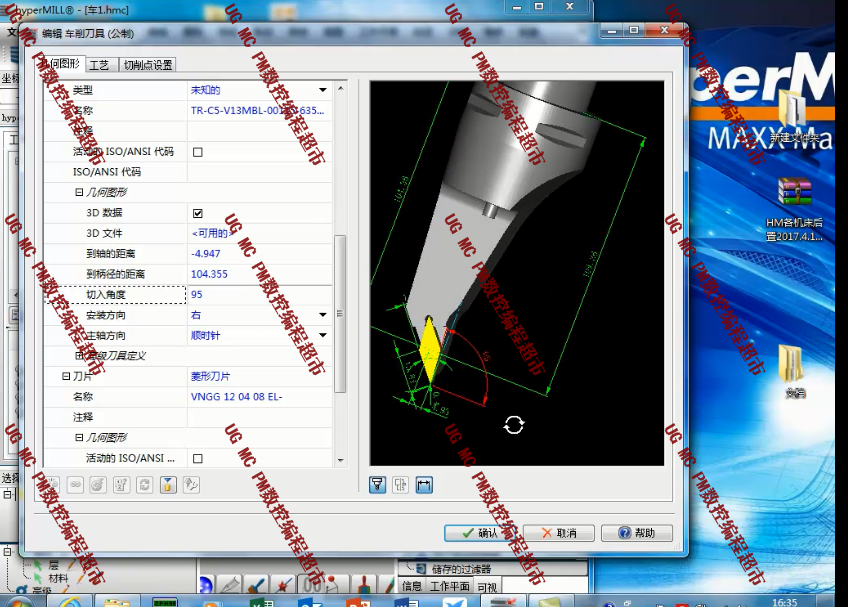Screen dimensions: 848x607
Task: Switch to the 信息 tab in hyperMILL
Action: pos(412,586)
